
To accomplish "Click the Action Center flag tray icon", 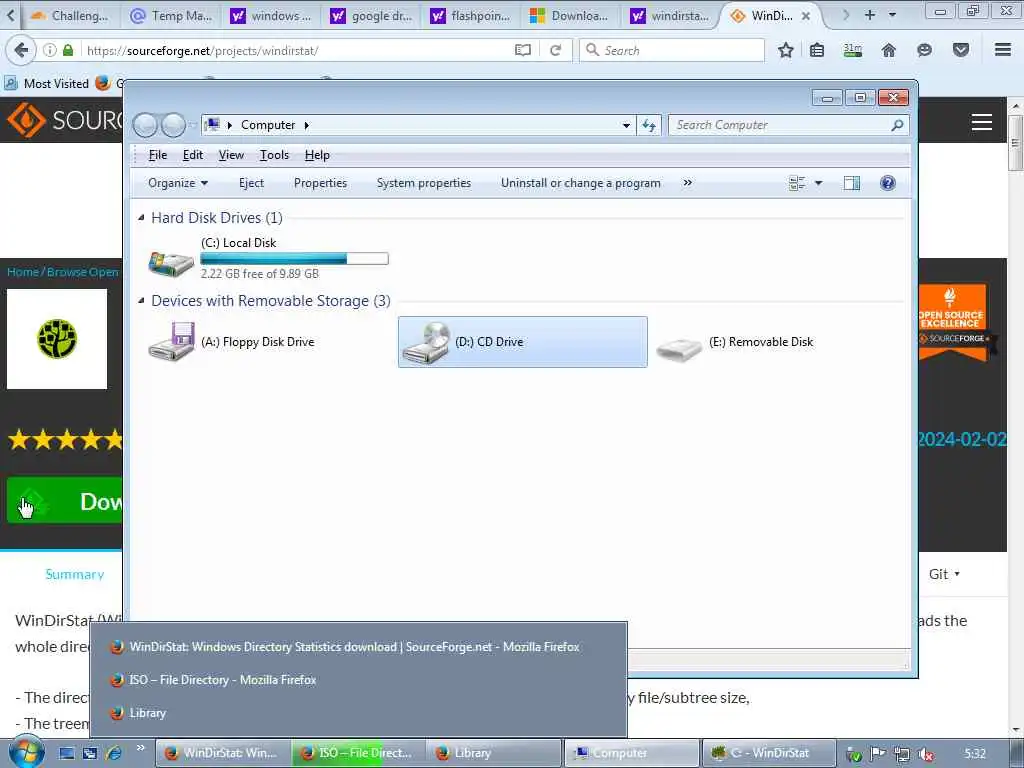I will (878, 754).
